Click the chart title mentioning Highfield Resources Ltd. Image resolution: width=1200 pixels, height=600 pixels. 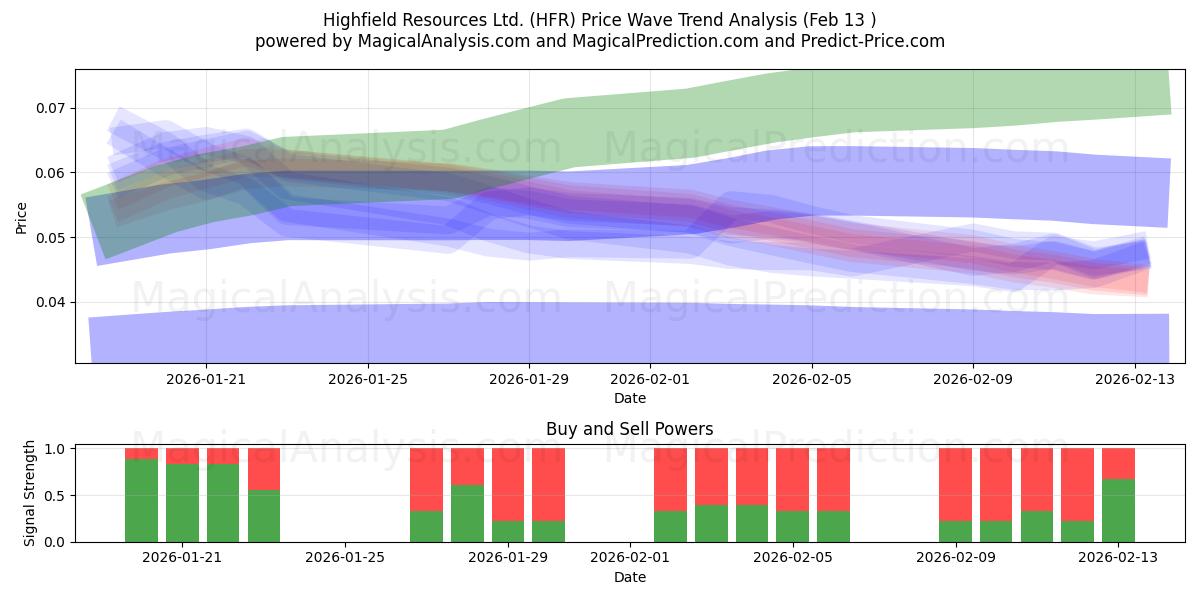click(x=600, y=20)
